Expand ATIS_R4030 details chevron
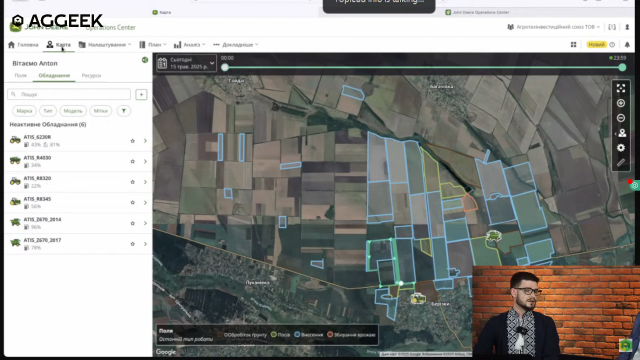This screenshot has height=360, width=640. point(145,161)
